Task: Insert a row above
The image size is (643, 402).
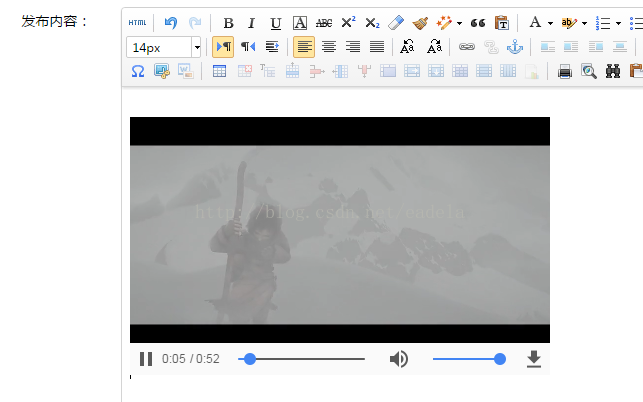Action: tap(292, 71)
